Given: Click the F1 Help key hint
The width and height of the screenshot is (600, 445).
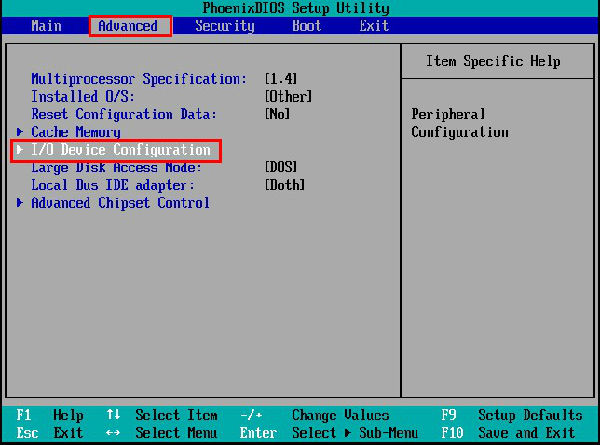Looking at the screenshot, I should click(x=50, y=415).
